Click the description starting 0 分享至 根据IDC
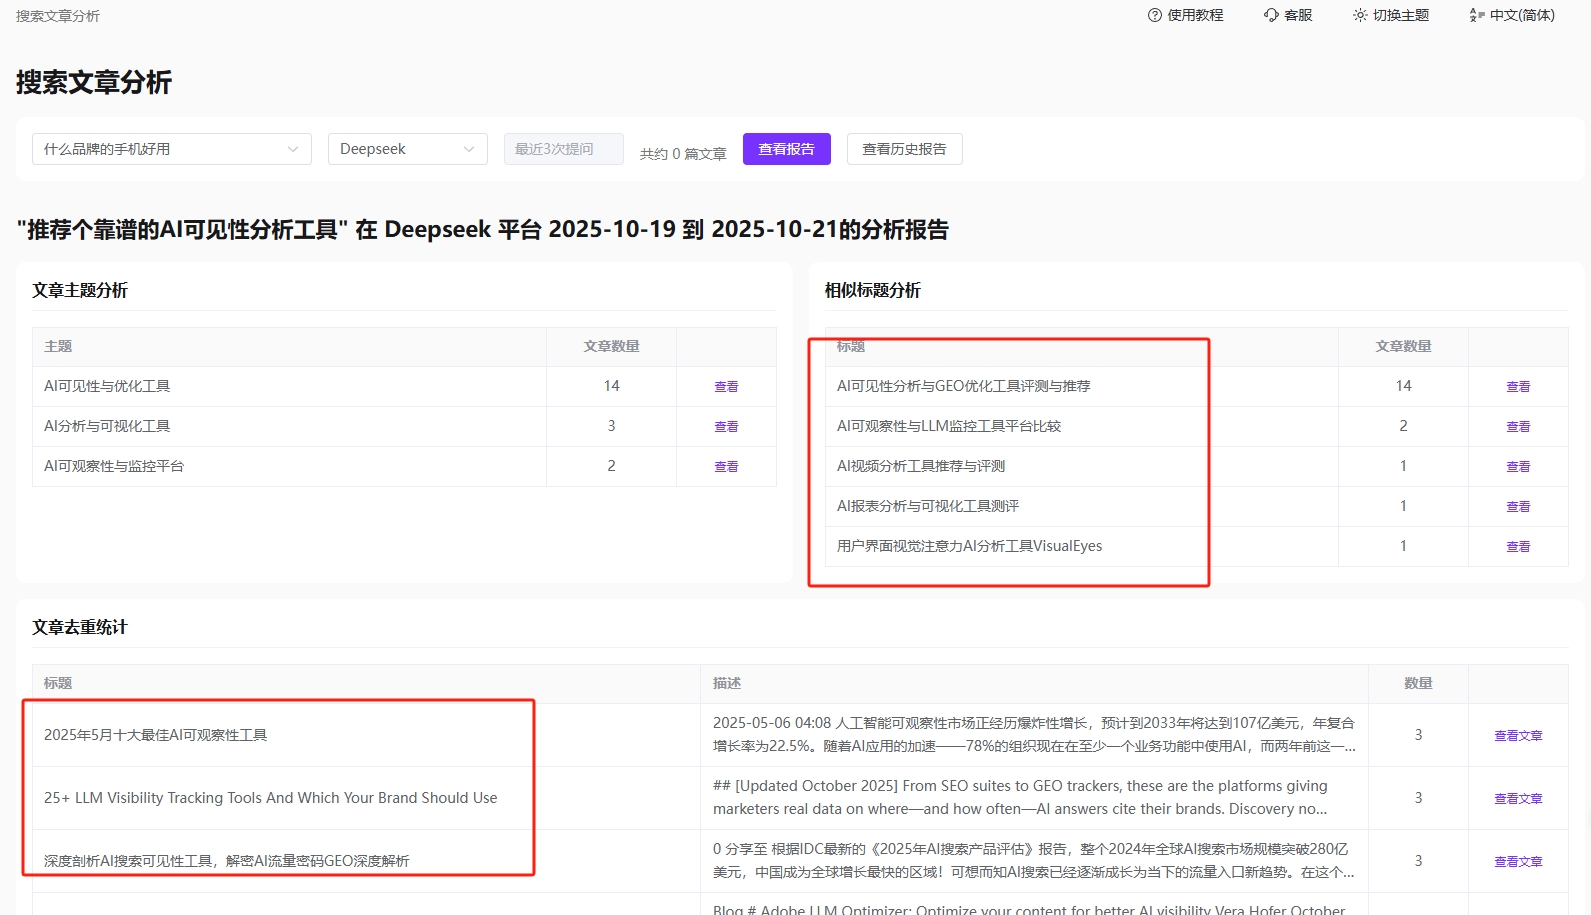The image size is (1591, 915). pyautogui.click(x=1034, y=861)
